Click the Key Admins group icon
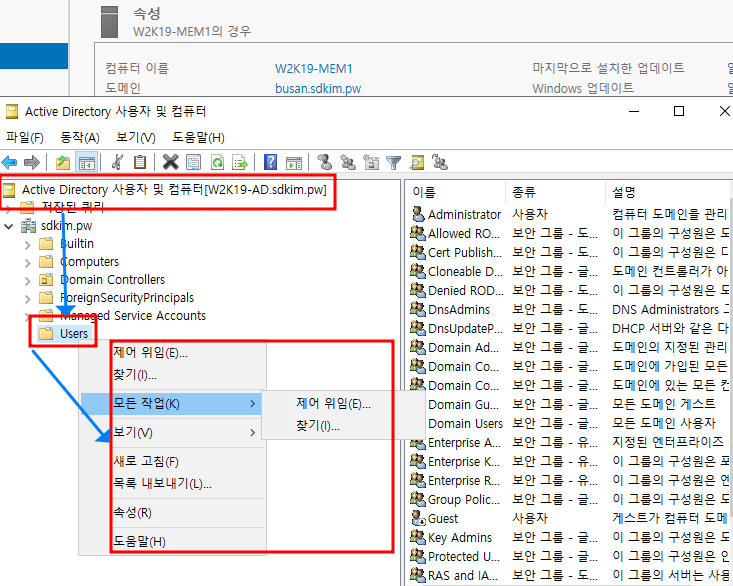 point(418,537)
